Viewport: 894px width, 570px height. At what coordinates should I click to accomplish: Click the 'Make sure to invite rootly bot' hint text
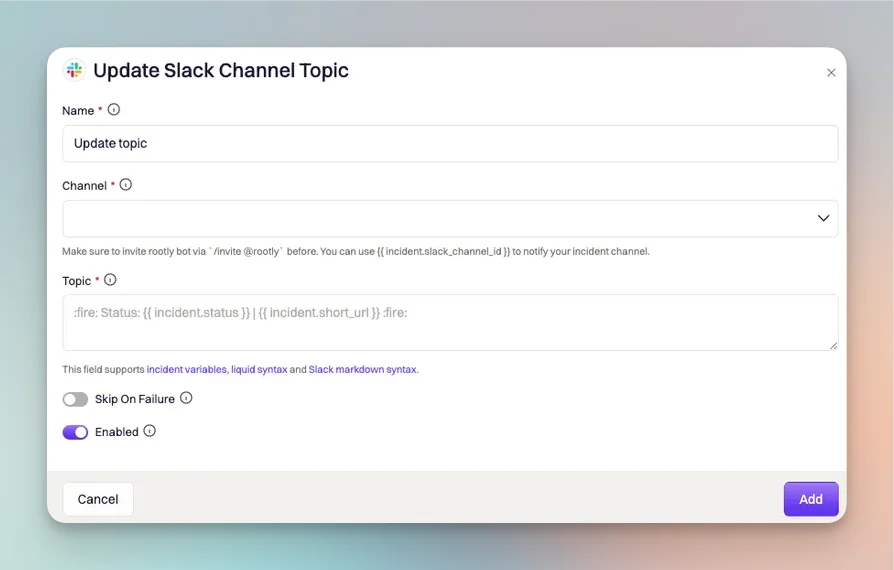[x=356, y=251]
